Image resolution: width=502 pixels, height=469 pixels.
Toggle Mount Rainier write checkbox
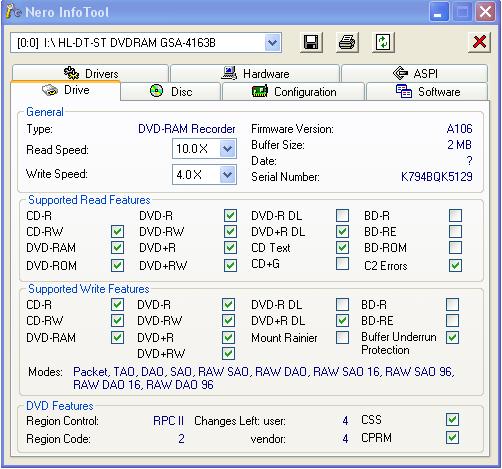[x=342, y=337]
